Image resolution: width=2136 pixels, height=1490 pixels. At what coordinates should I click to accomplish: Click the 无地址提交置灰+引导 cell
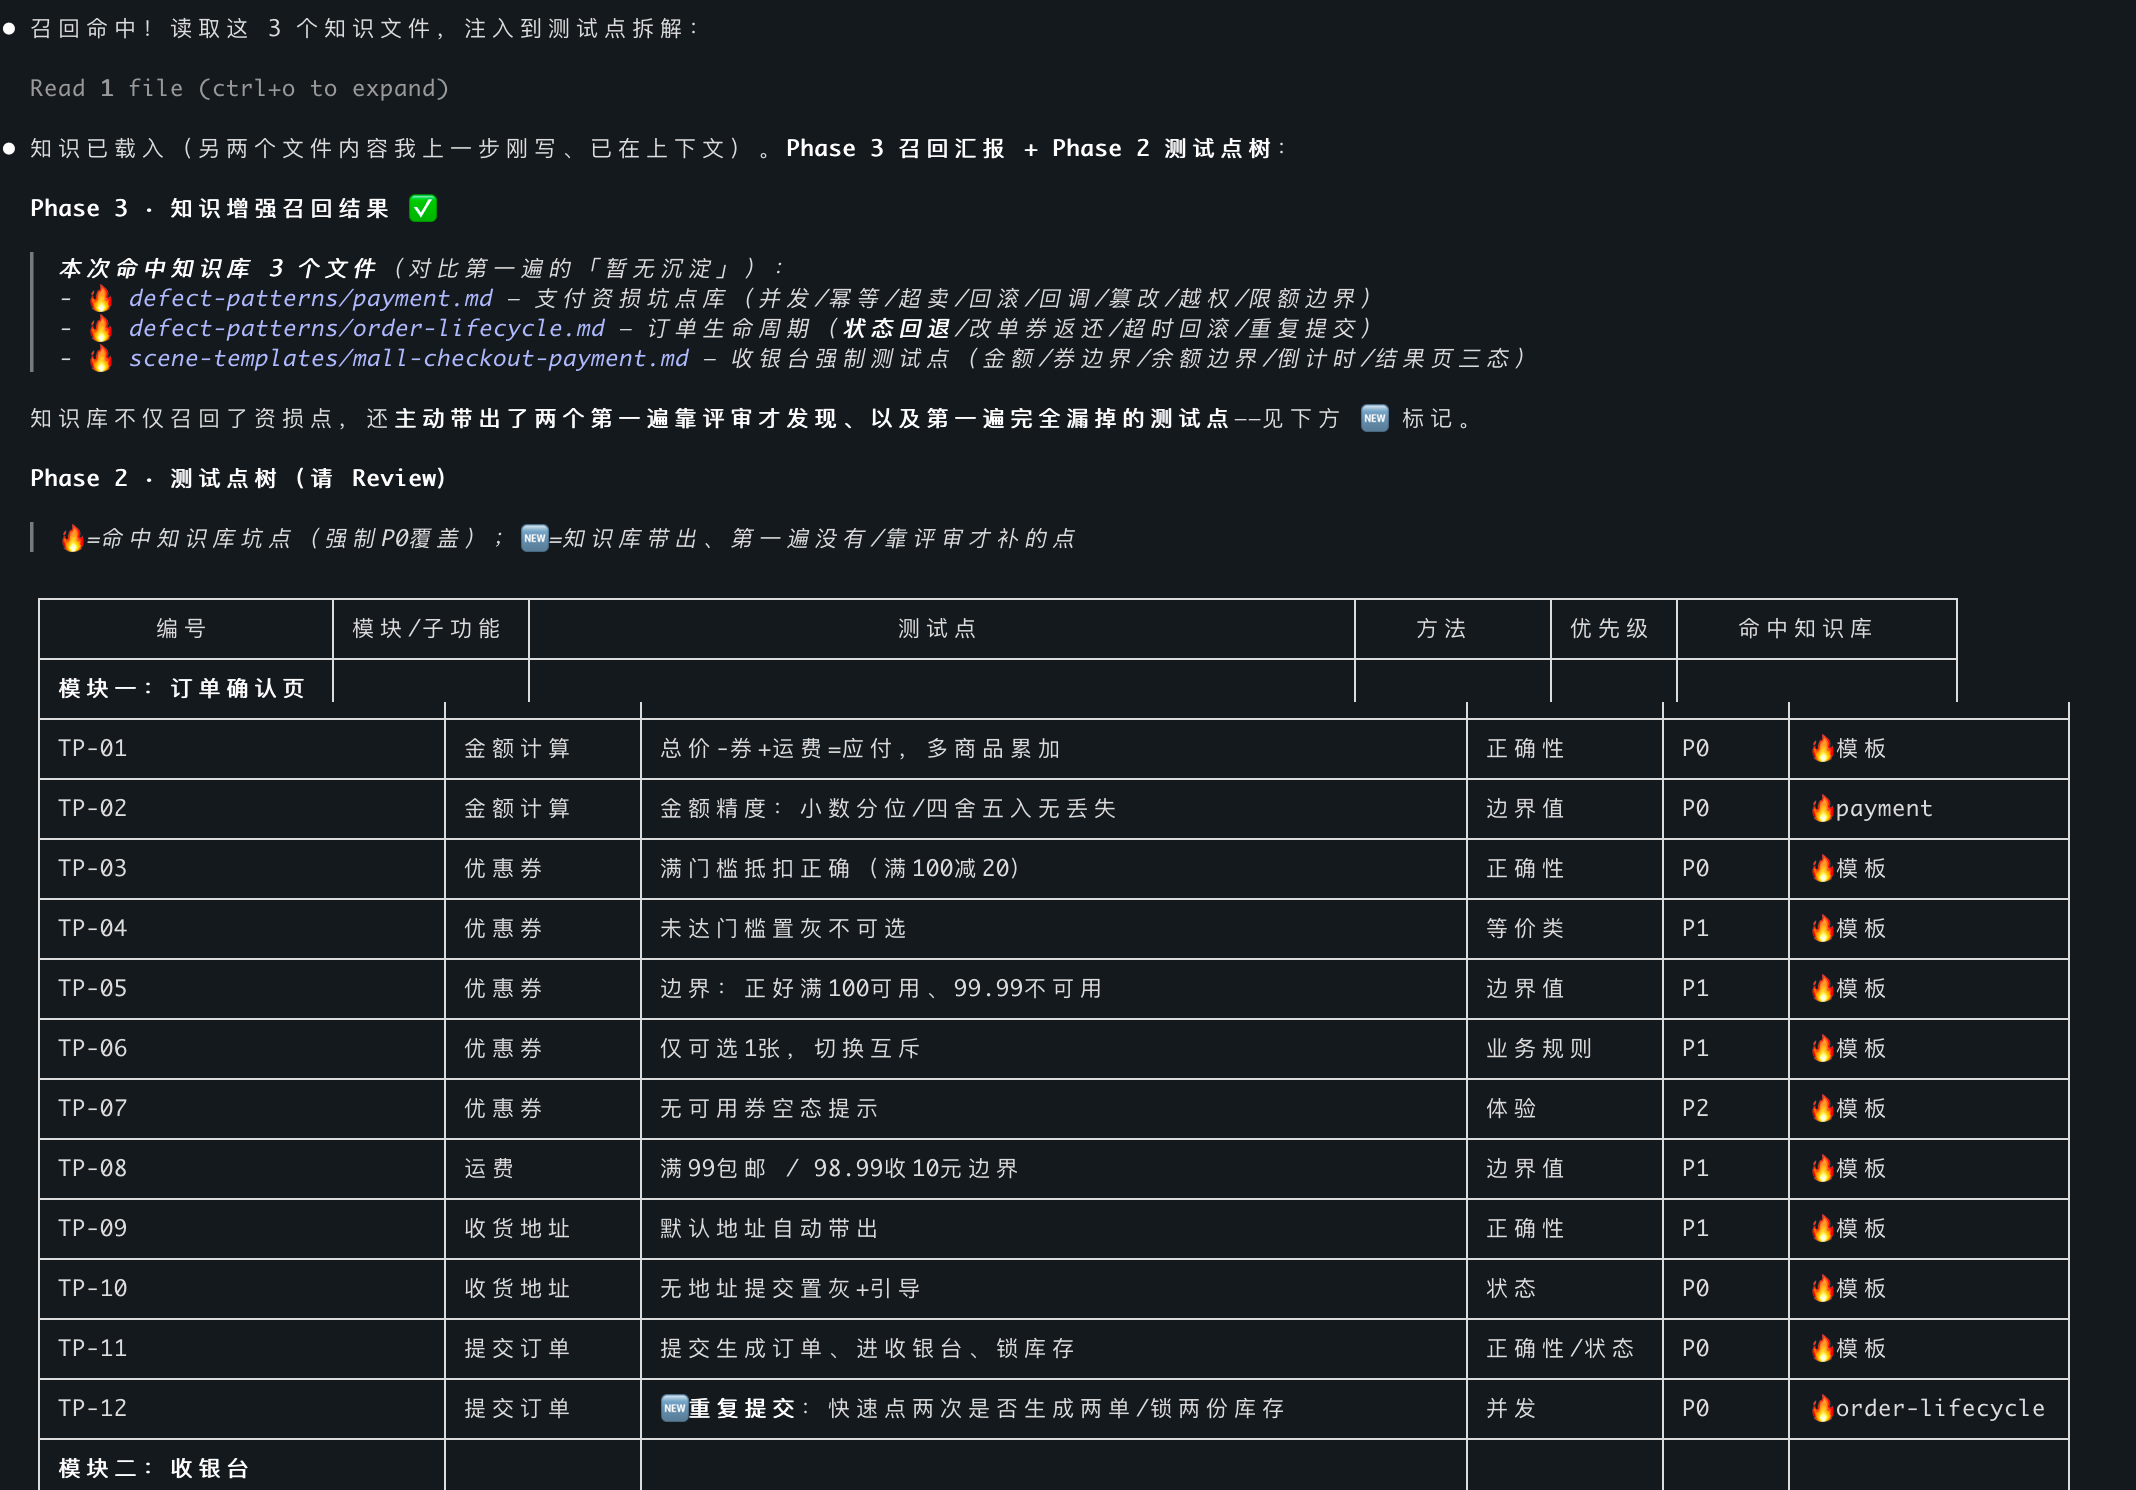point(1054,1288)
